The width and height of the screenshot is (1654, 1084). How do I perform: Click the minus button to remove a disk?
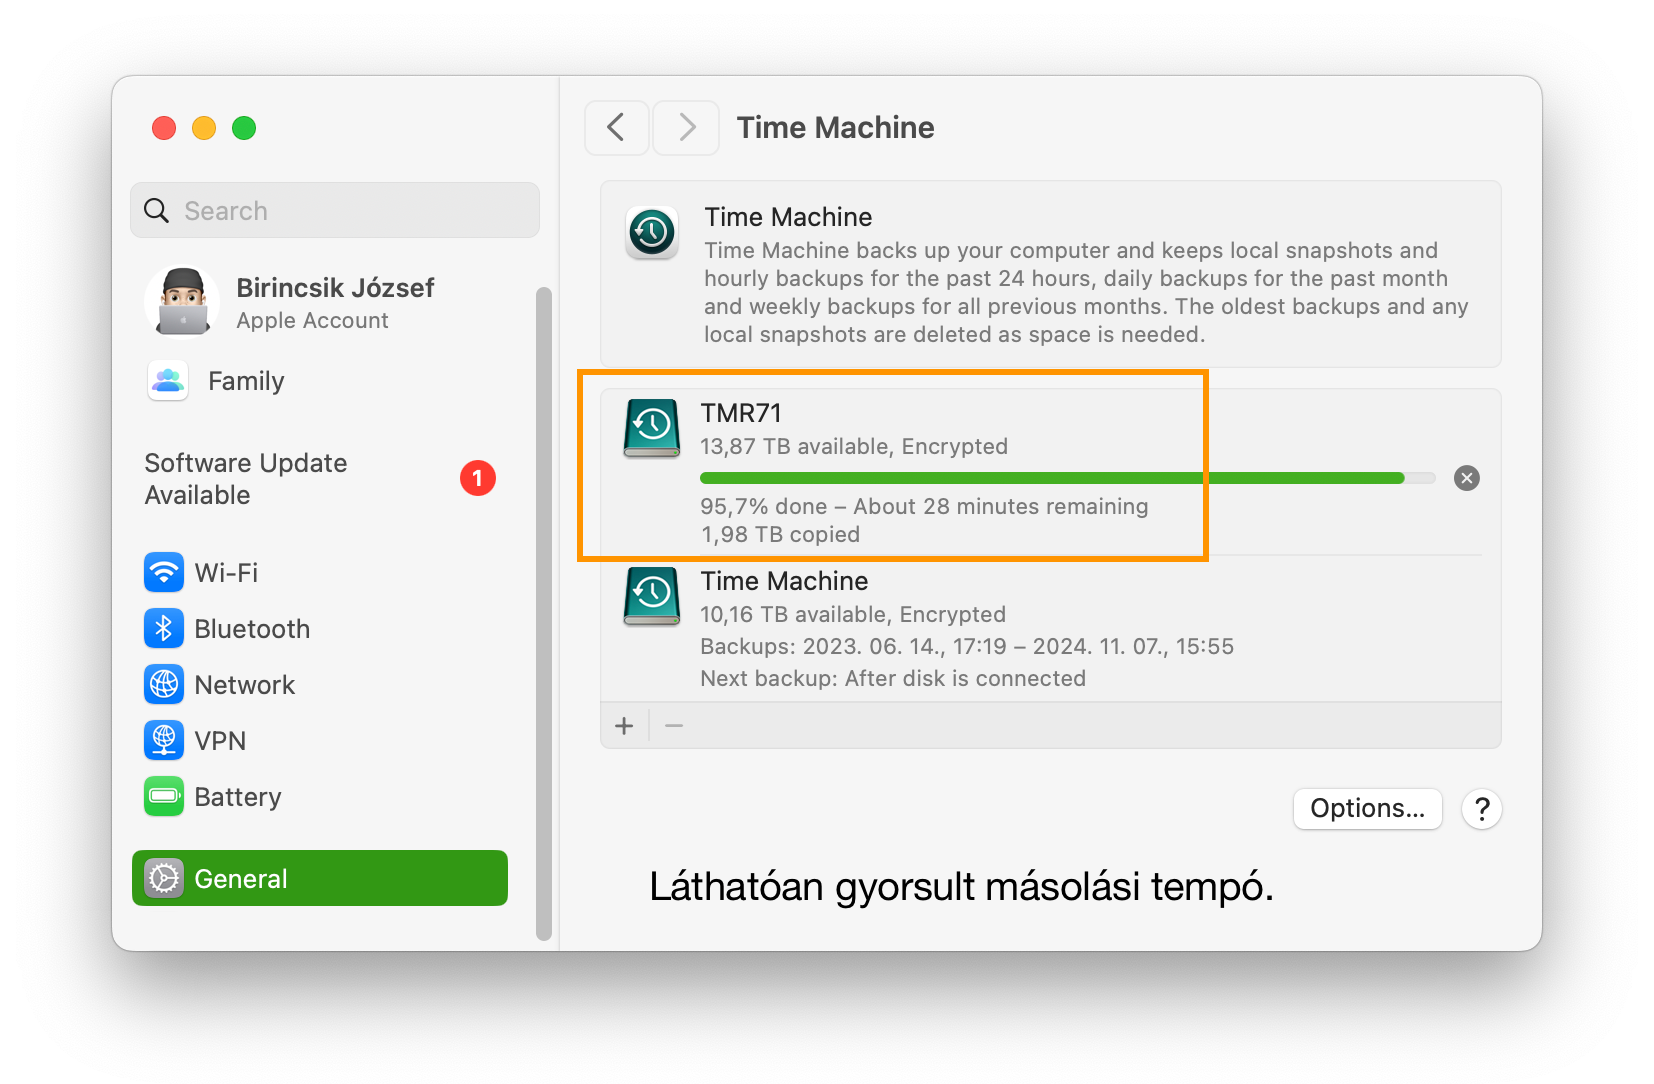[x=674, y=726]
